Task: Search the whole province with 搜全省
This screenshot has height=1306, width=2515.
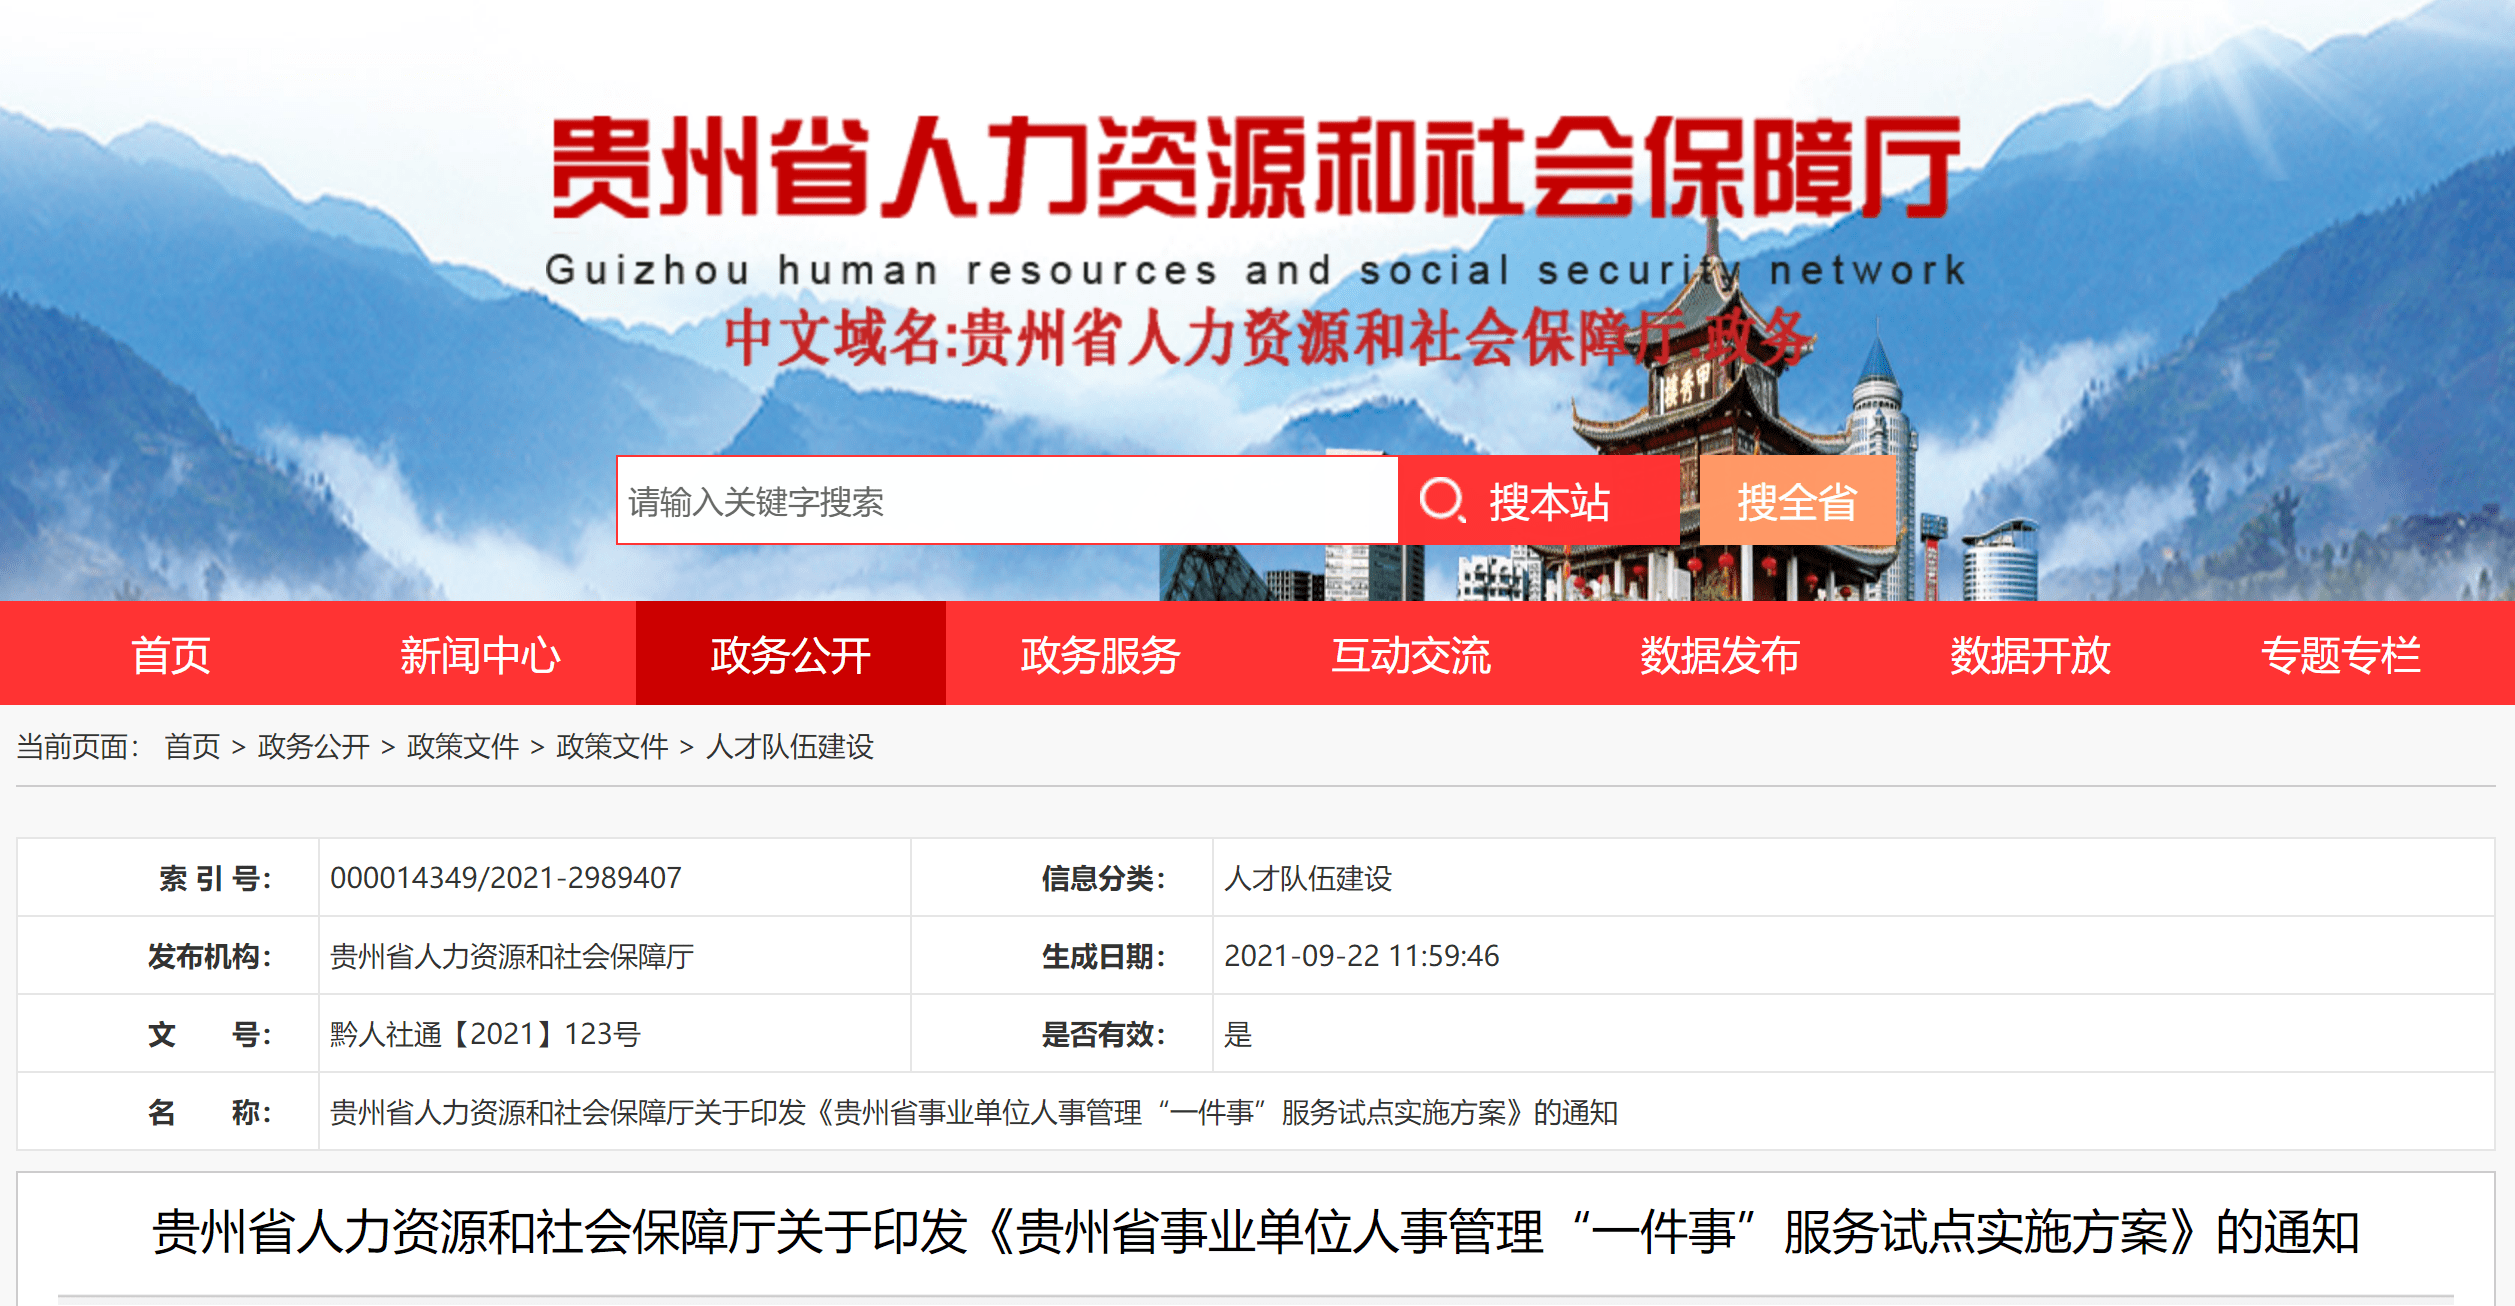Action: tap(1797, 501)
